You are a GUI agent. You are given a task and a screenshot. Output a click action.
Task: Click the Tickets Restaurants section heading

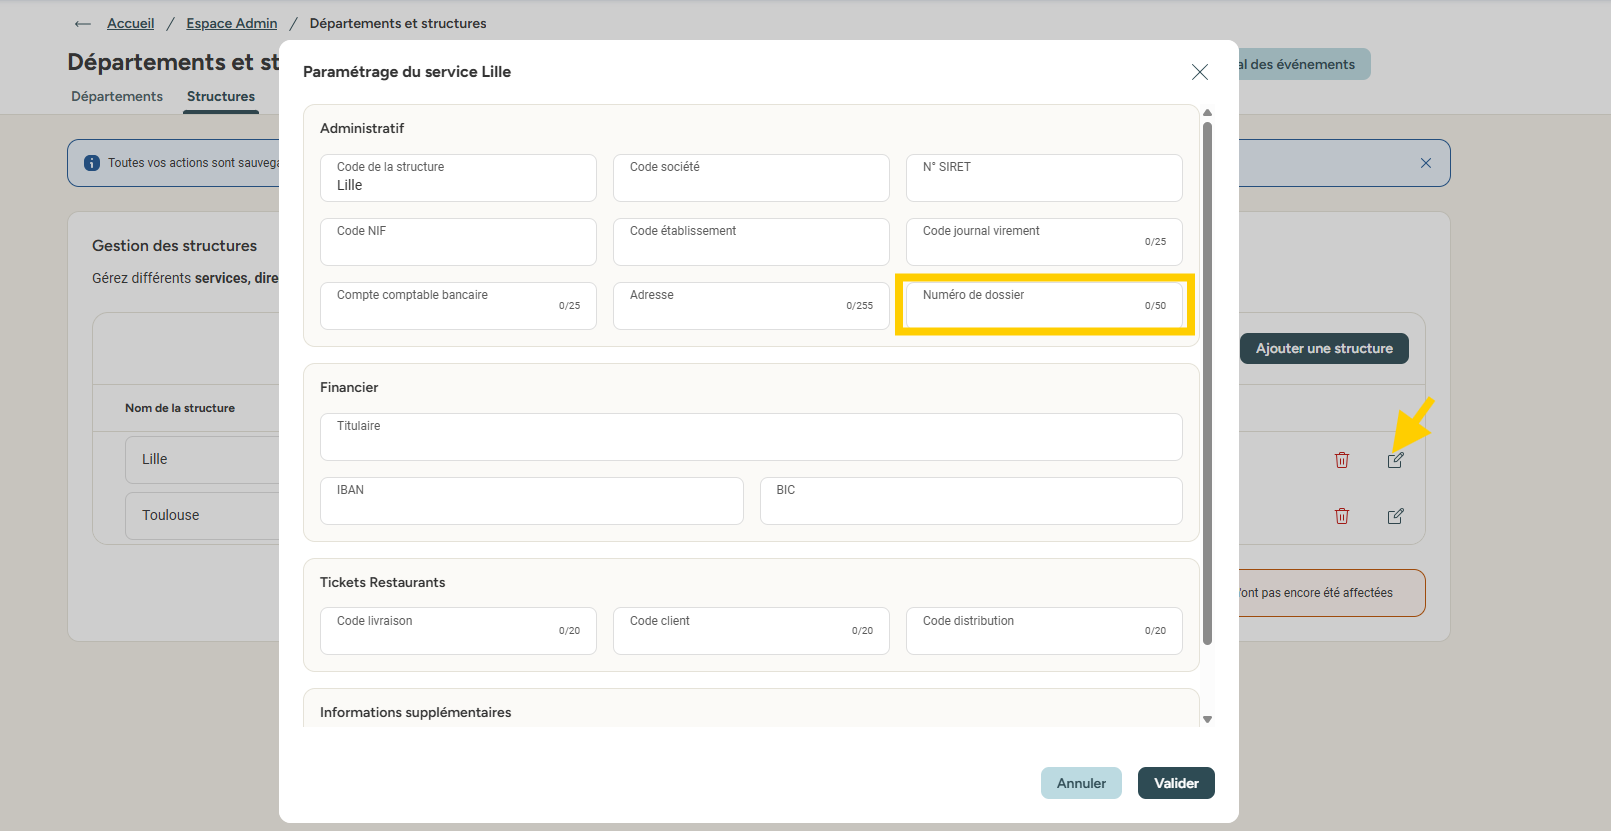[383, 582]
